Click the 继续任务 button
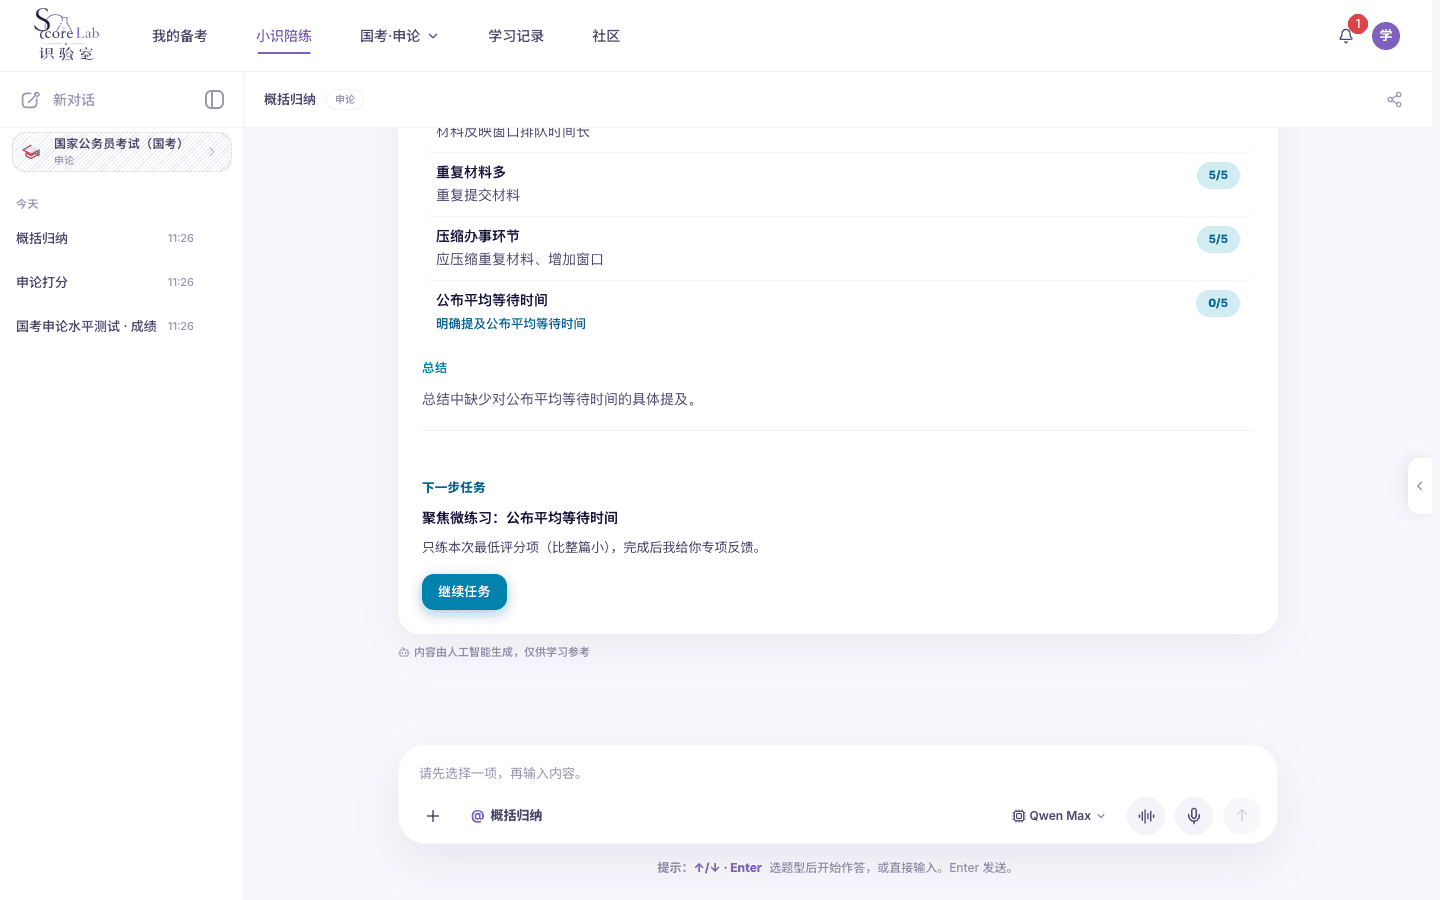This screenshot has height=900, width=1440. [x=464, y=592]
